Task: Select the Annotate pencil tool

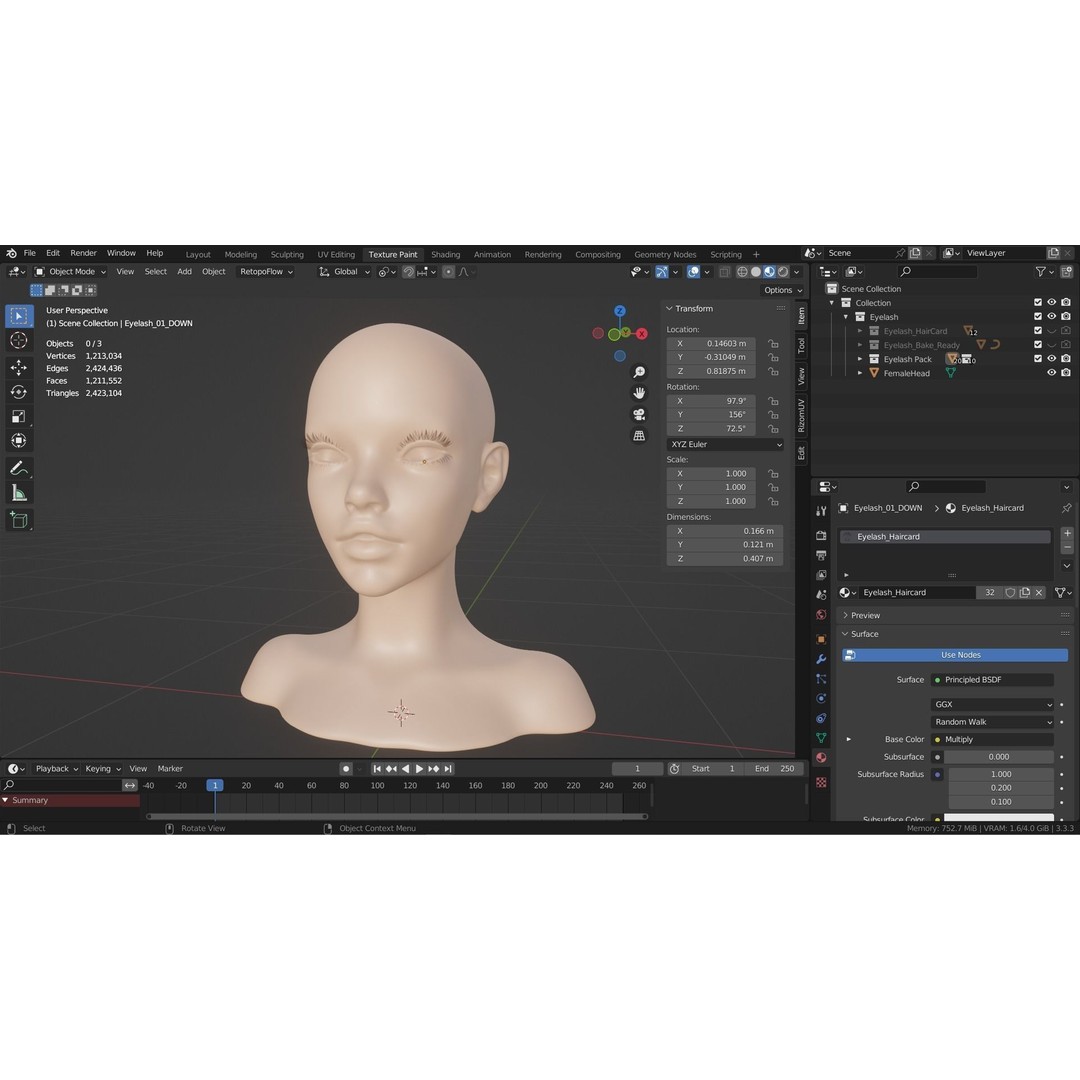Action: 19,468
